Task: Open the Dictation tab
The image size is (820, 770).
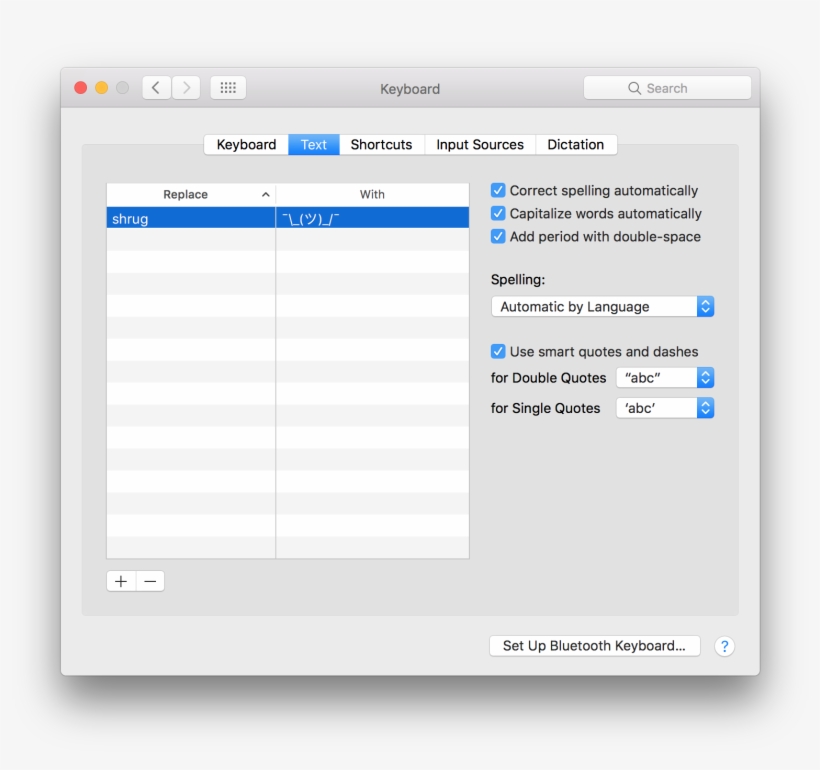Action: [x=576, y=144]
